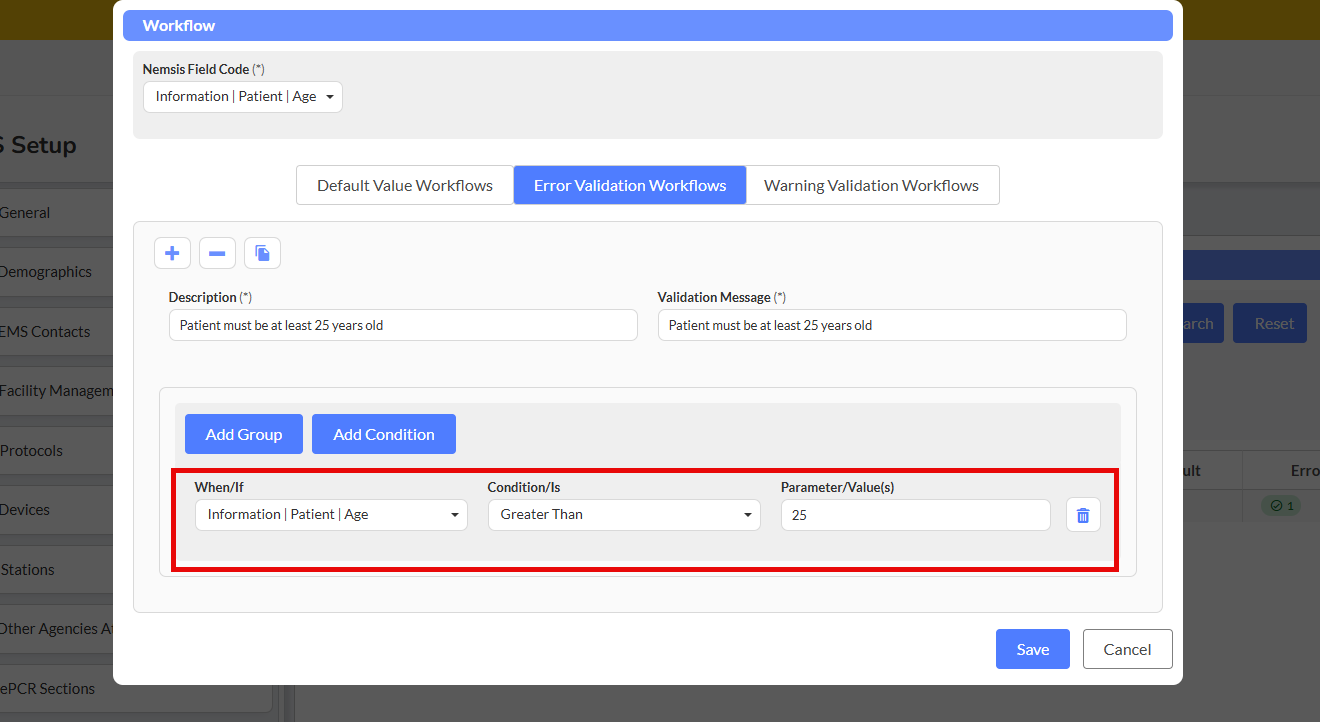Click the plus icon to add workflow
This screenshot has width=1320, height=722.
point(172,253)
